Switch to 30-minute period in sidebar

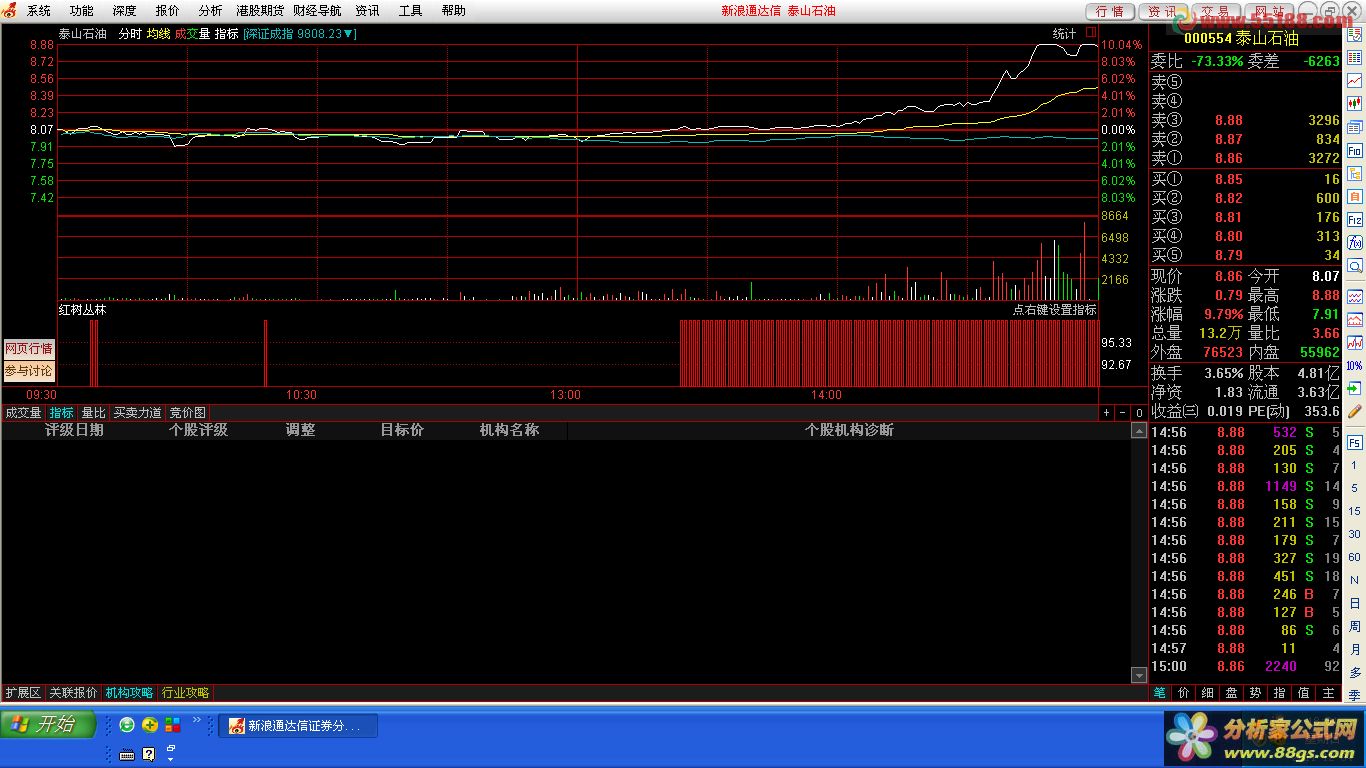pyautogui.click(x=1355, y=534)
